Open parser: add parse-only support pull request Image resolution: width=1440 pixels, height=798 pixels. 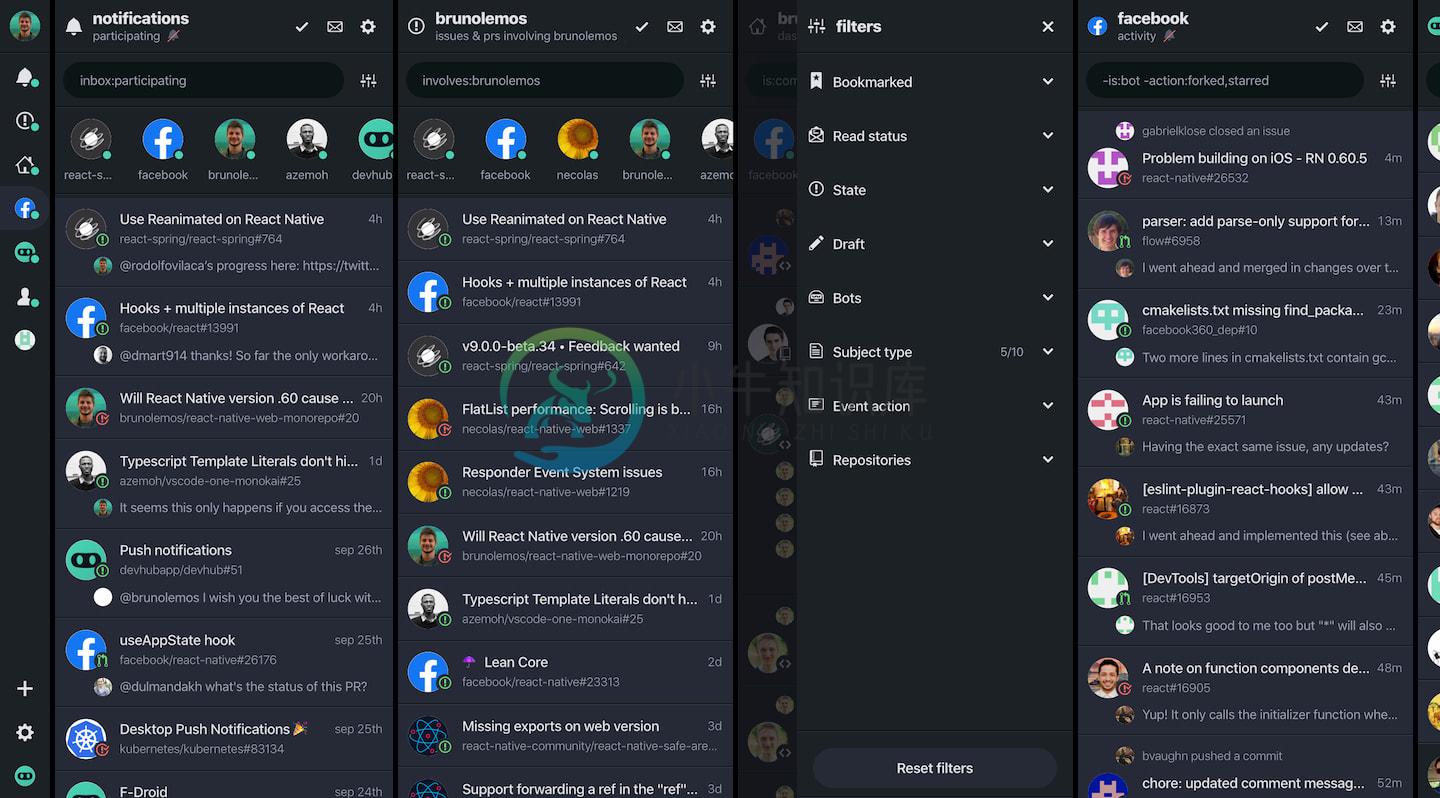point(1245,244)
